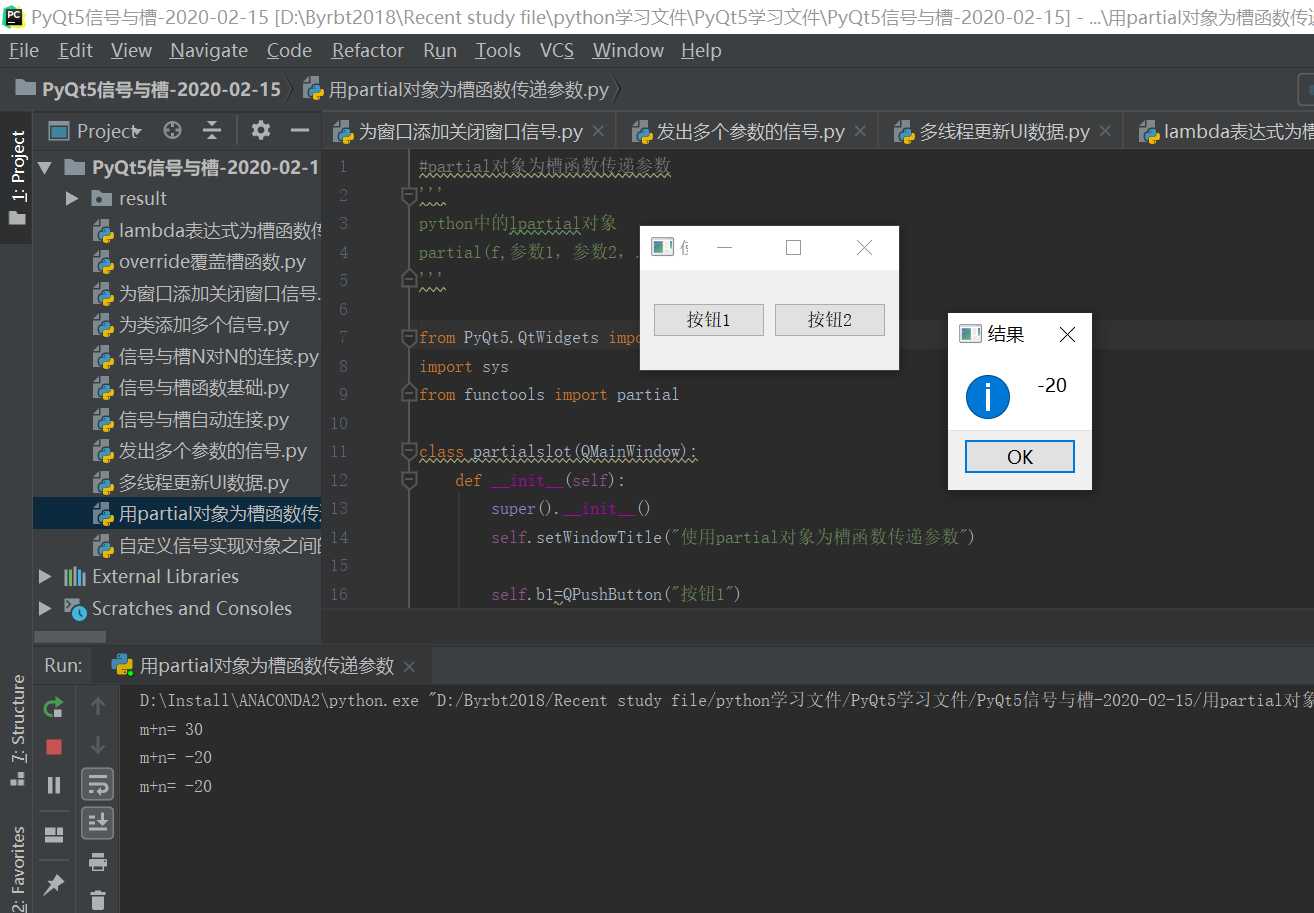Viewport: 1314px width, 913px height.
Task: Select 自定义信号实现对象之间 file in tree
Action: (x=207, y=545)
